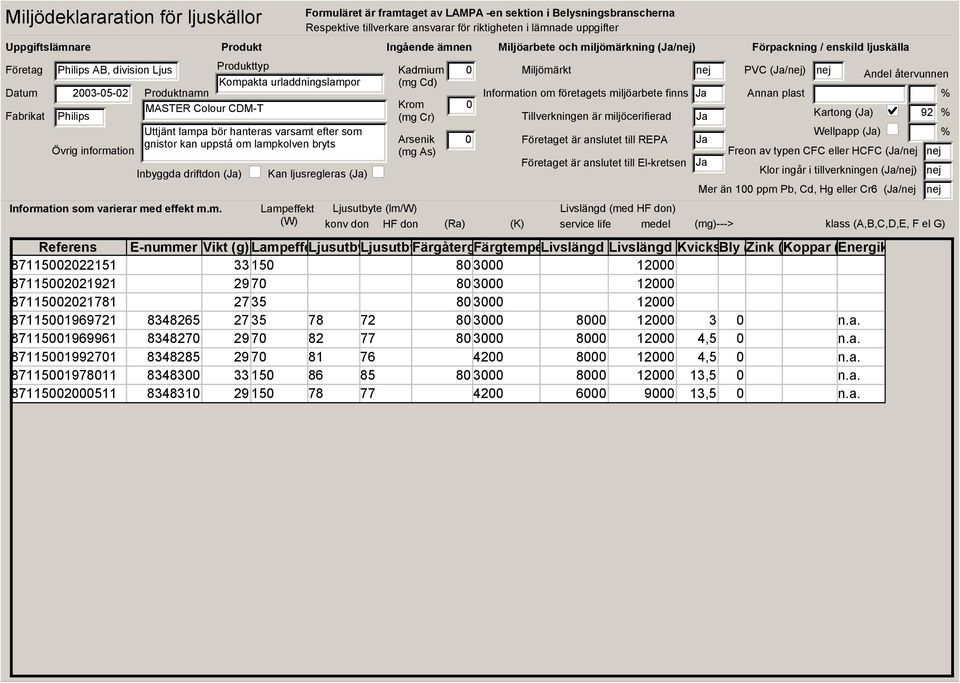The image size is (960, 683).
Task: Click the Produktnamn field MASTER Colour CDM-T
Action: [x=264, y=110]
